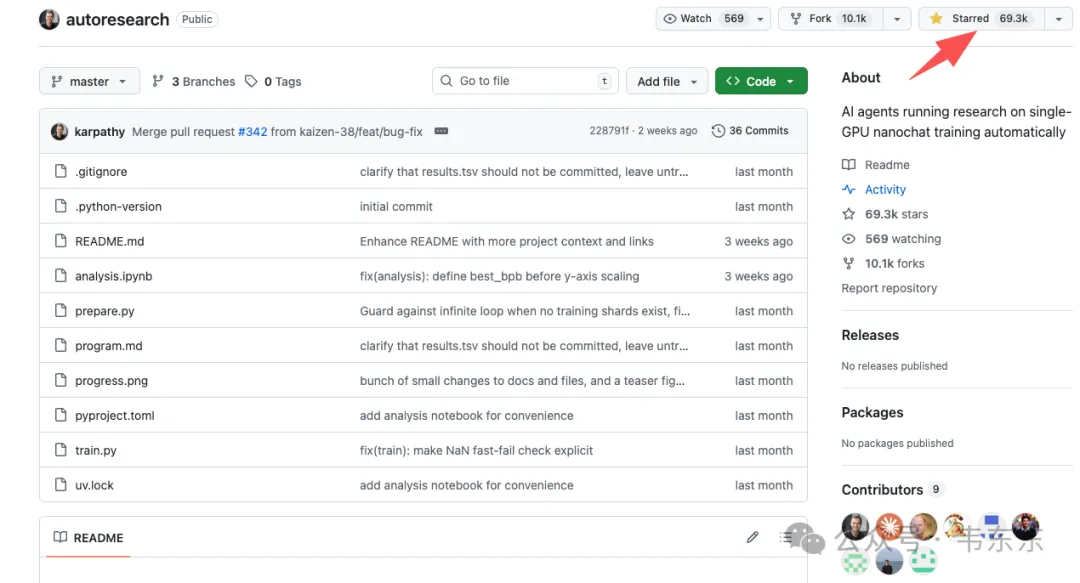Image resolution: width=1080 pixels, height=583 pixels.
Task: Open pull request #342 link
Action: (x=252, y=131)
